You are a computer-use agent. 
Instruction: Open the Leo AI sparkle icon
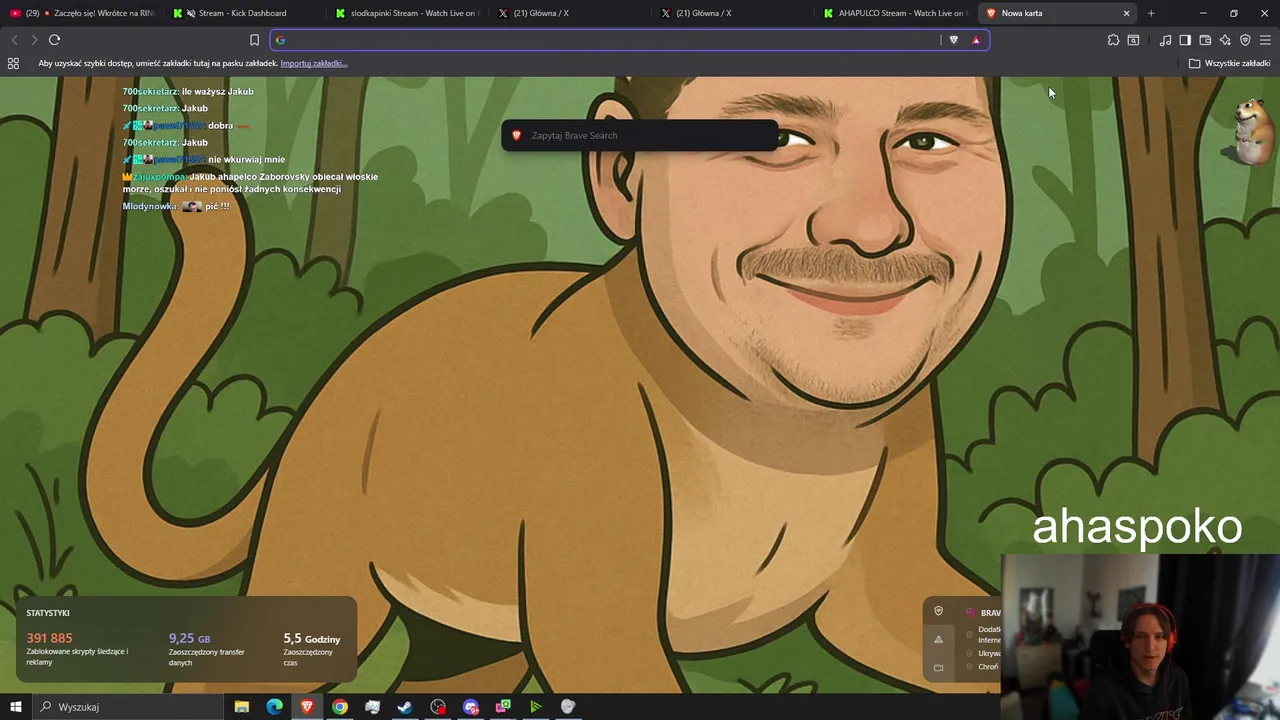click(x=1225, y=40)
